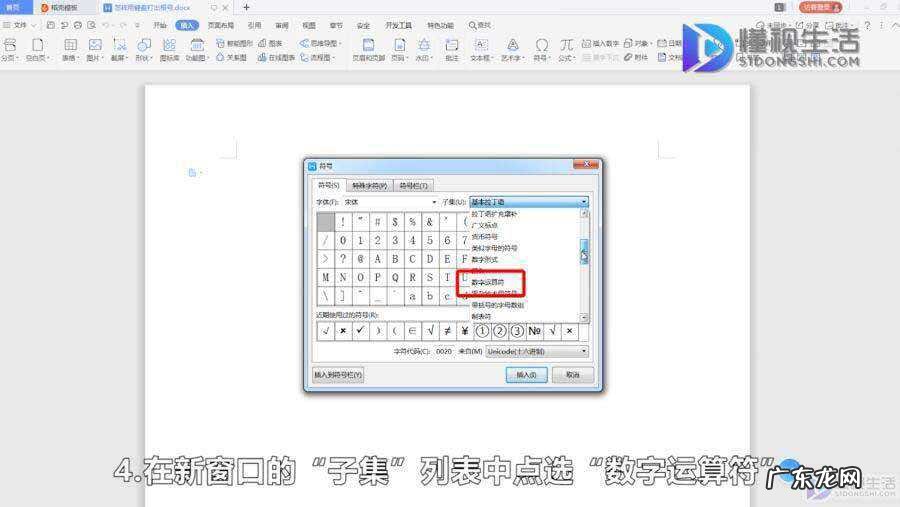Click the 查找 search box in ribbon
The image size is (900, 507).
pos(480,25)
